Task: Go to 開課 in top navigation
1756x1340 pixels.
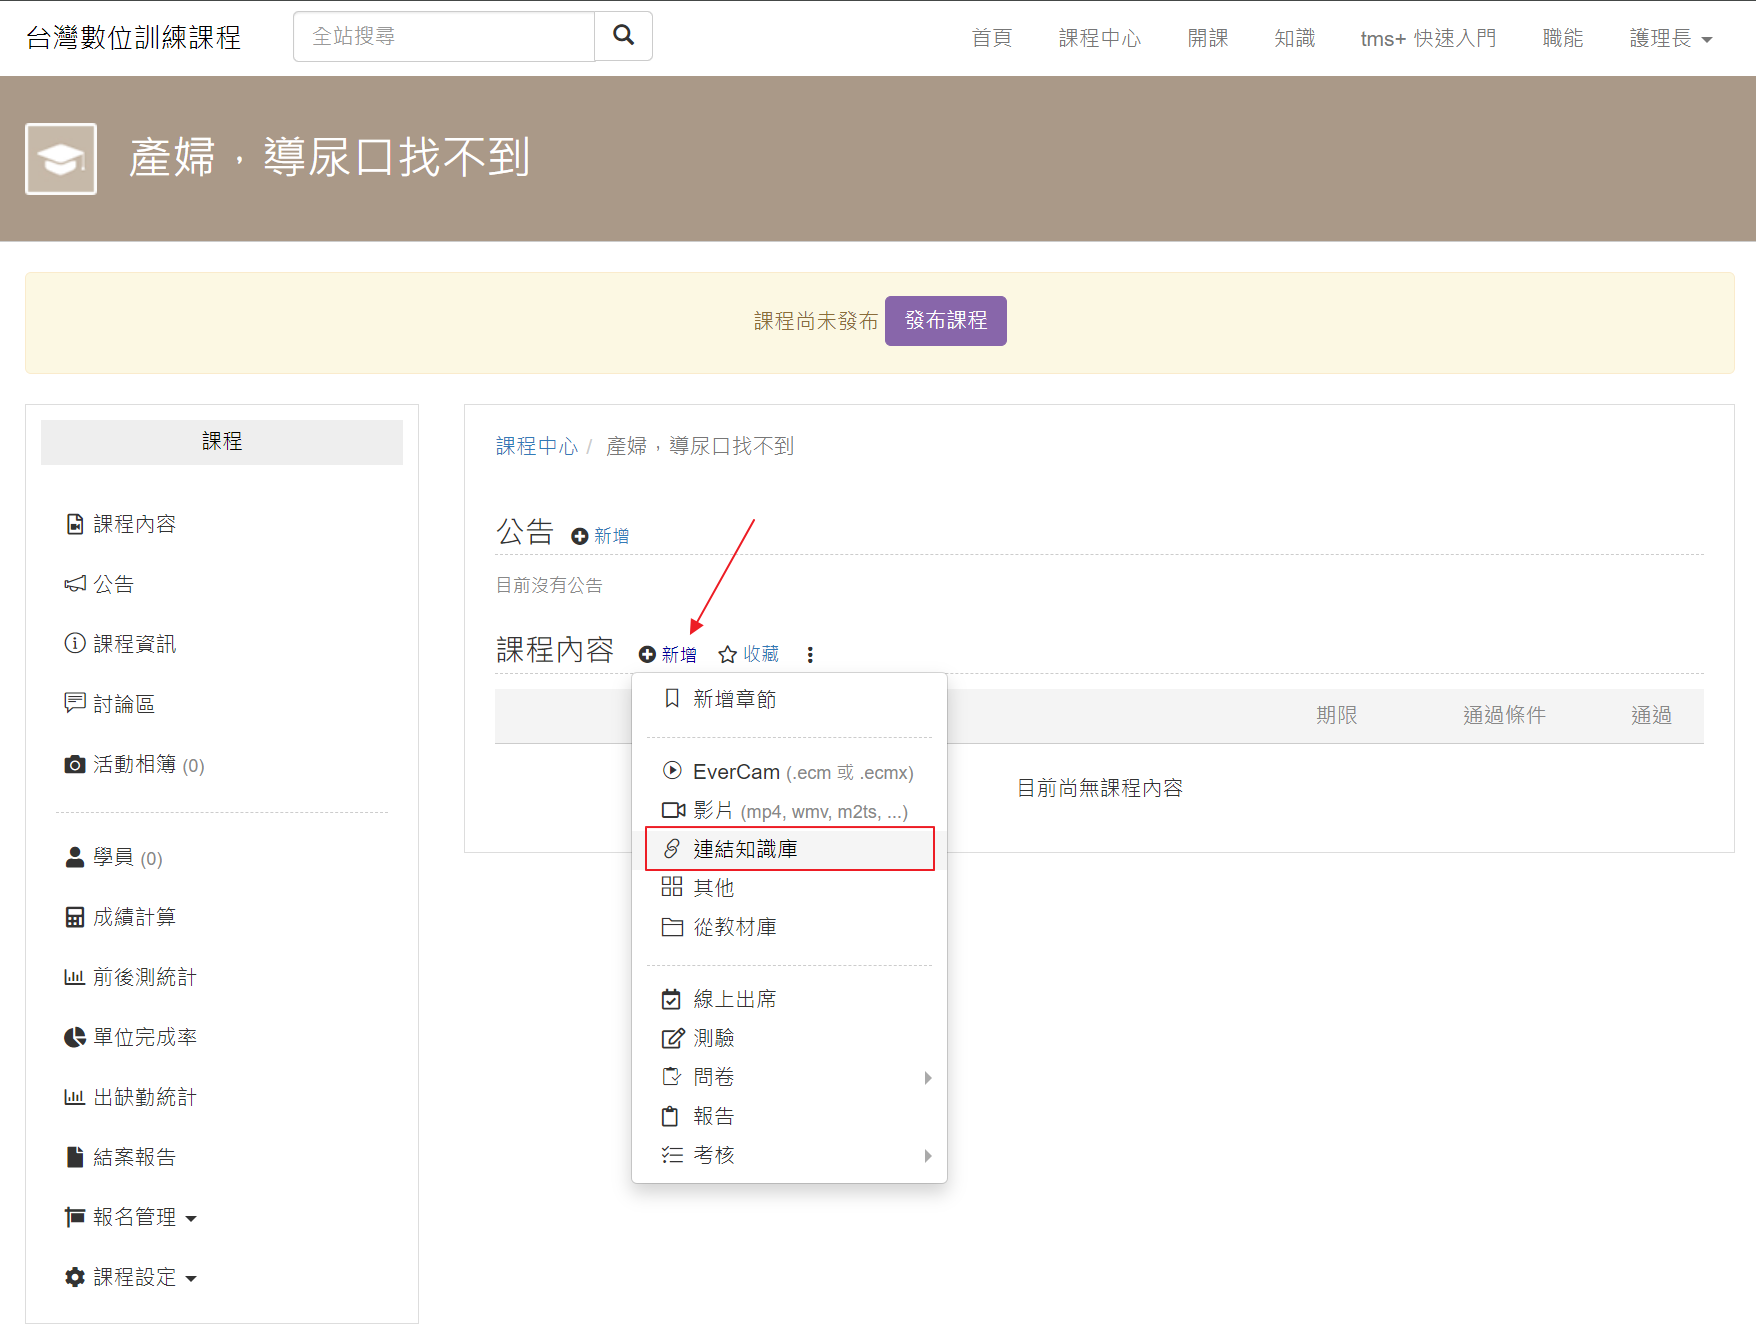Action: click(x=1208, y=38)
